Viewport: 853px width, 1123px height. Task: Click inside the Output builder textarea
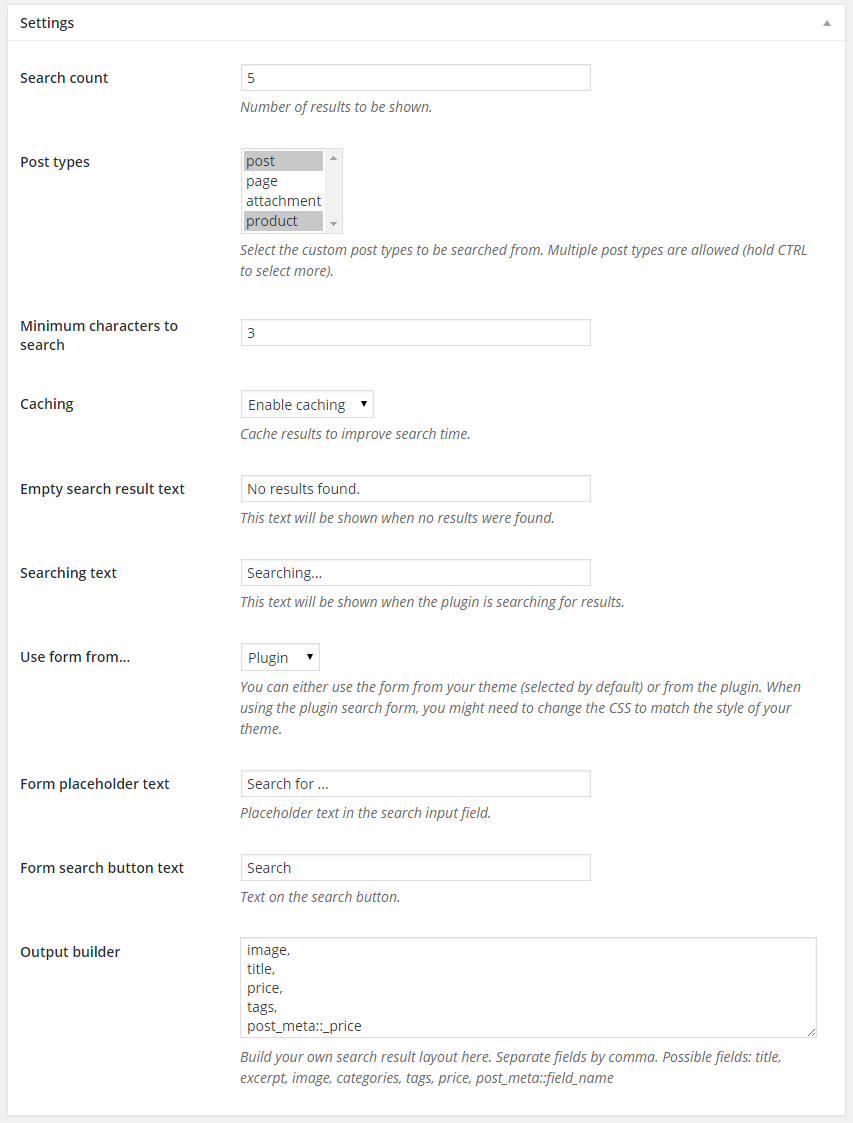[528, 987]
